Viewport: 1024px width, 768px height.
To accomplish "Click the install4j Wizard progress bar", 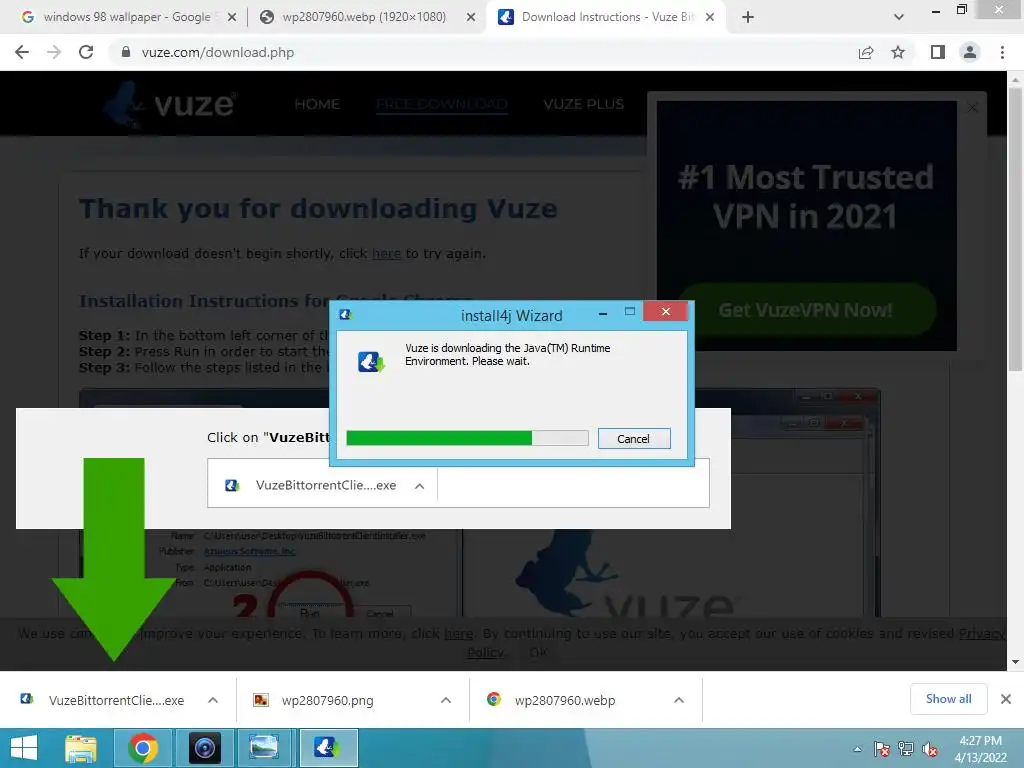I will 467,438.
